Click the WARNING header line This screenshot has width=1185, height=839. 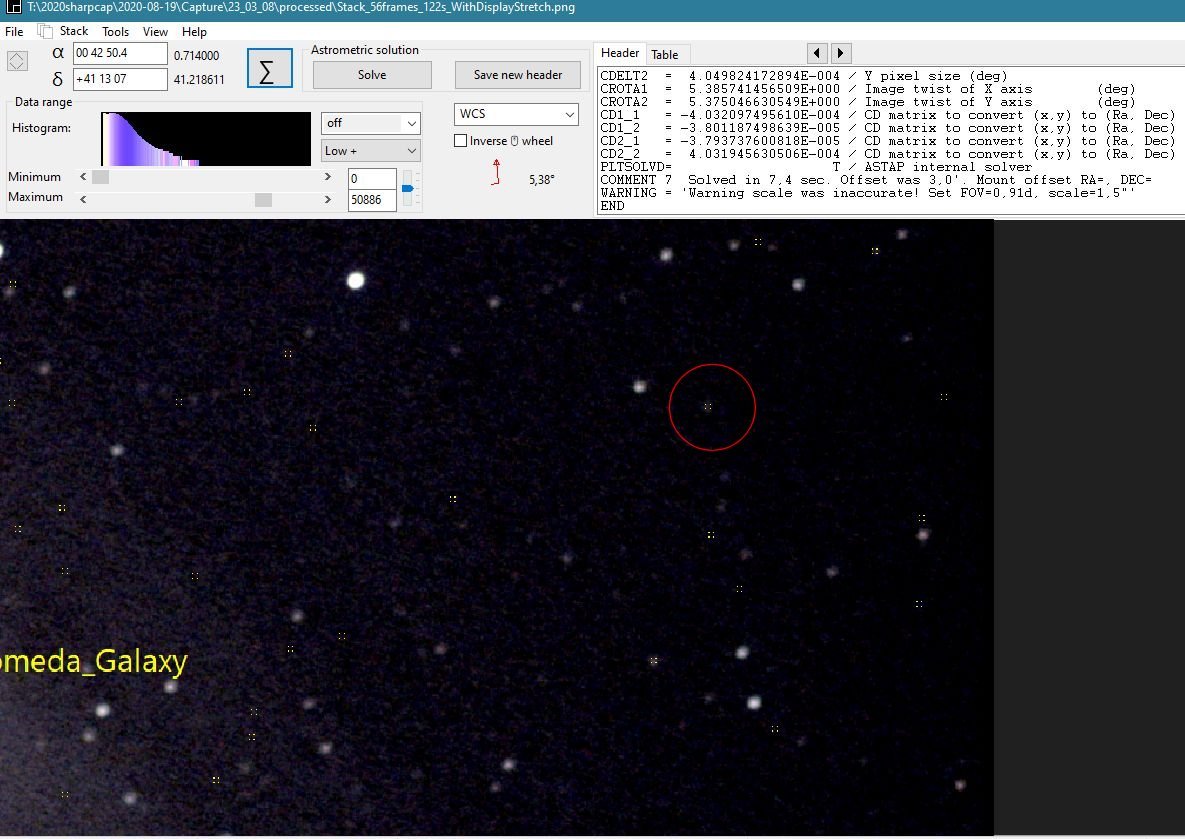pos(867,193)
